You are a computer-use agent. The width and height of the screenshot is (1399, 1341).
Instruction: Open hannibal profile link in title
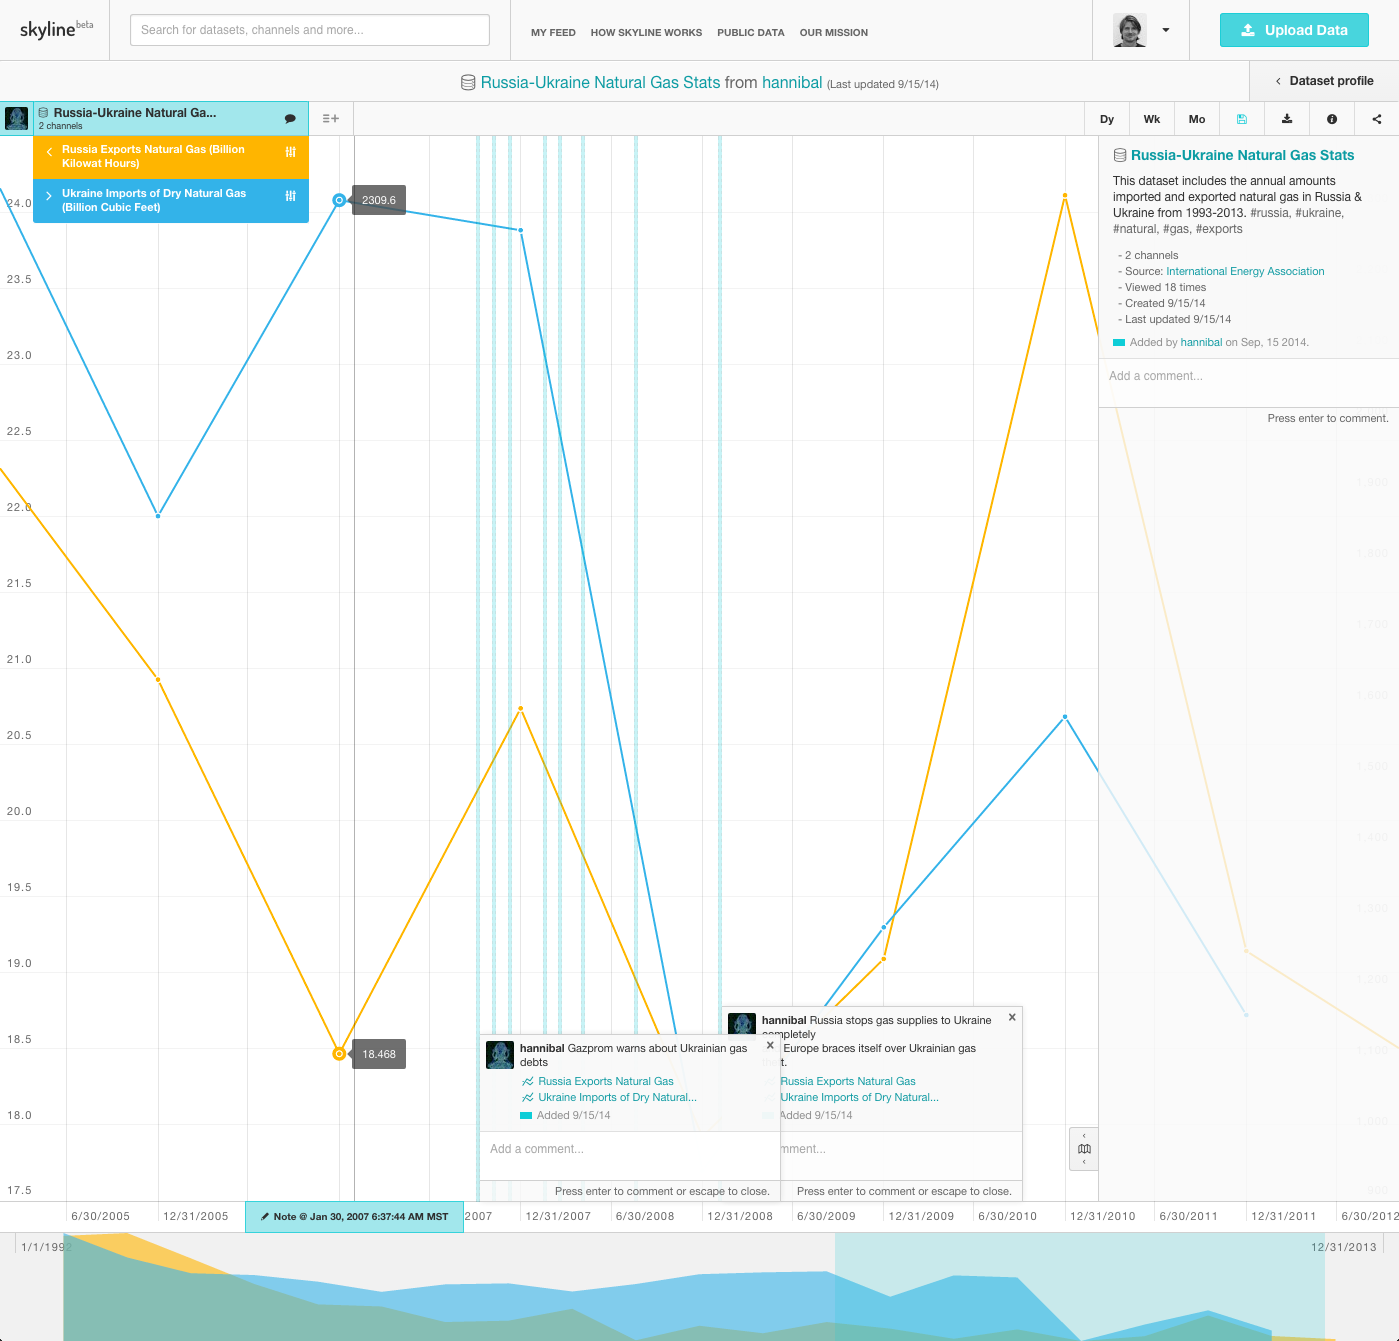(792, 83)
